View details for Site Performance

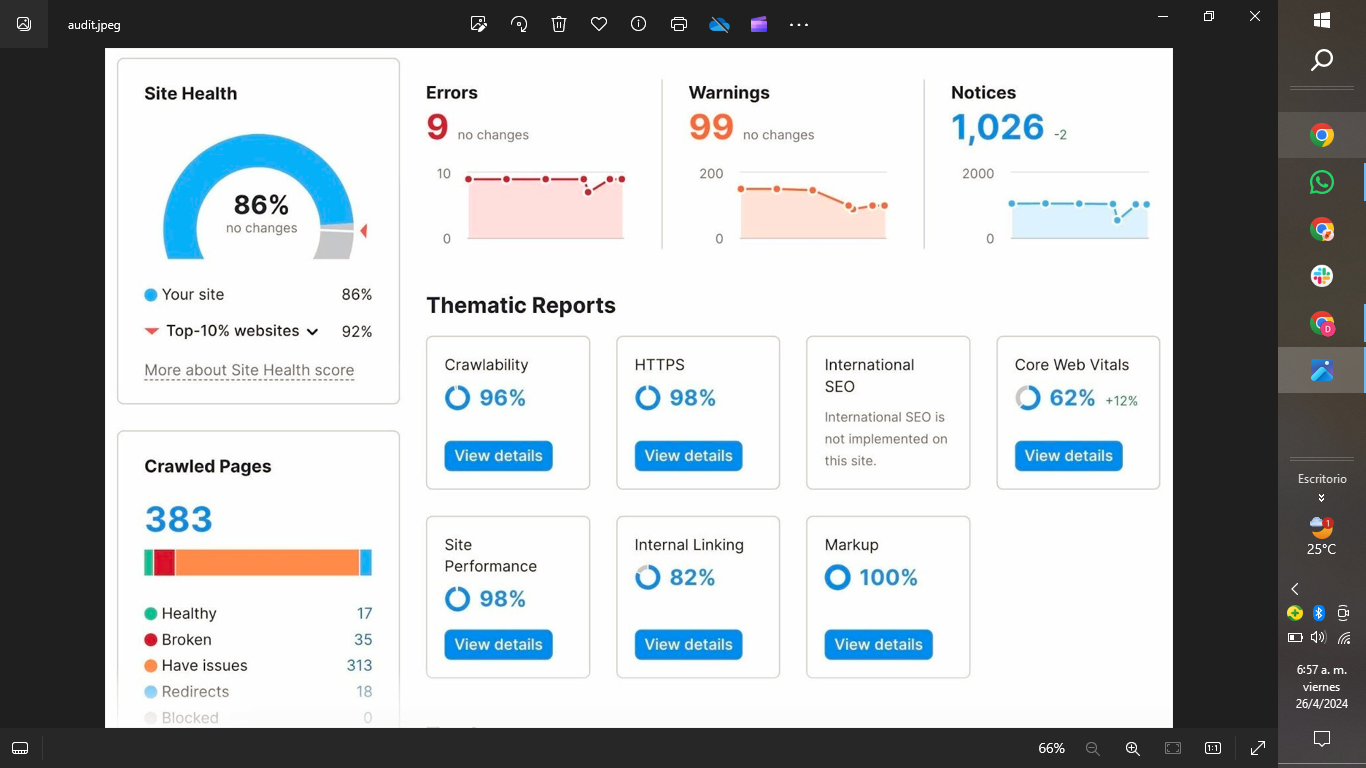[498, 645]
